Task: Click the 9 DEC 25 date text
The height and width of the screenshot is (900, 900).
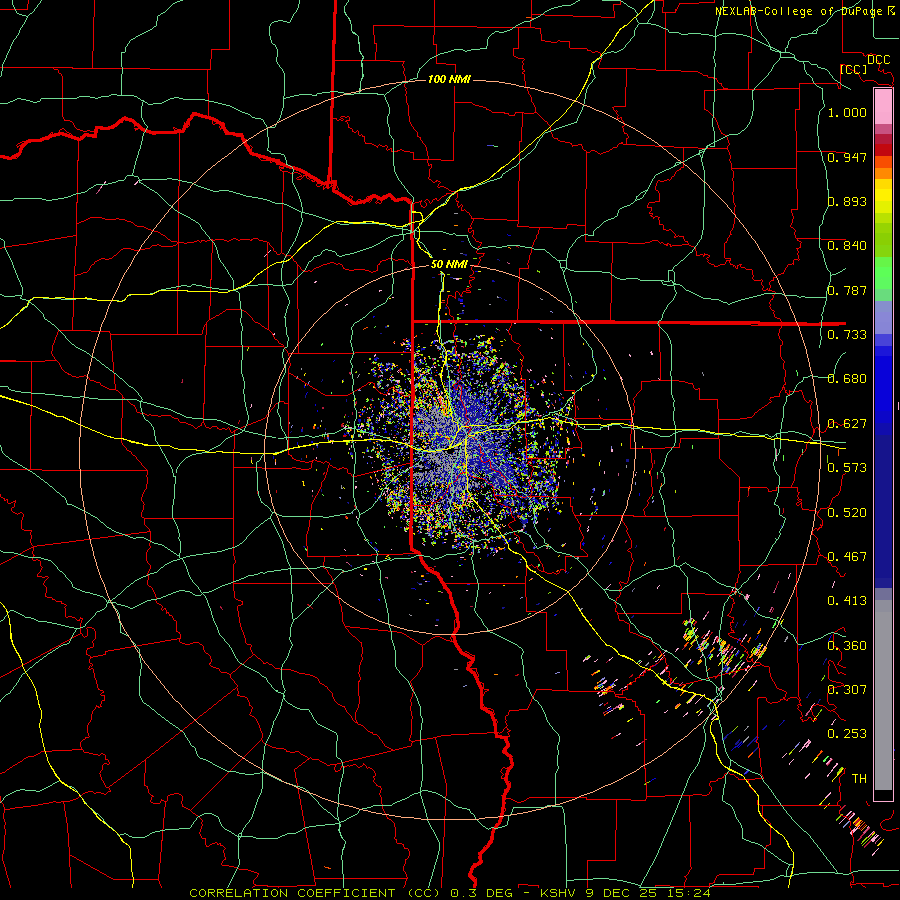Action: (621, 893)
